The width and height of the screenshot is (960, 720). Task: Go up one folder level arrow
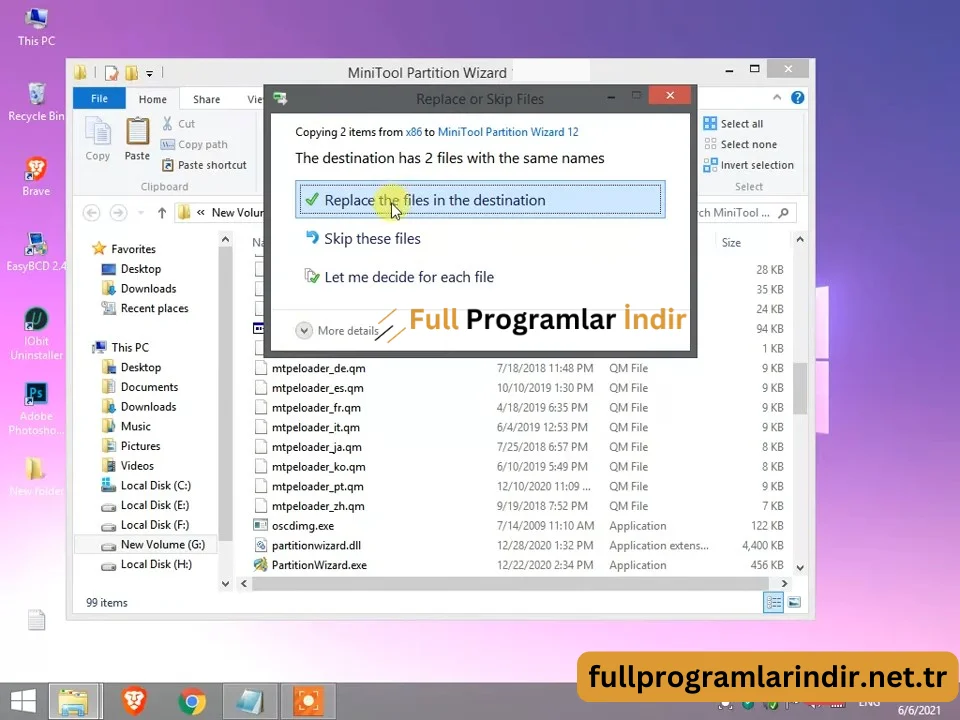[x=162, y=212]
